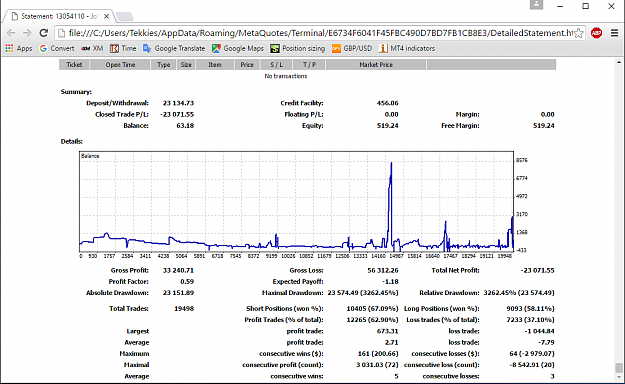Click the Summary: heading
This screenshot has height=384, width=625.
click(x=76, y=92)
